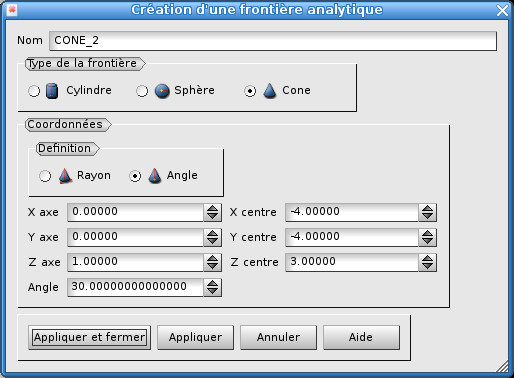Select the Cylindre radio button
This screenshot has width=514, height=378.
[x=34, y=91]
